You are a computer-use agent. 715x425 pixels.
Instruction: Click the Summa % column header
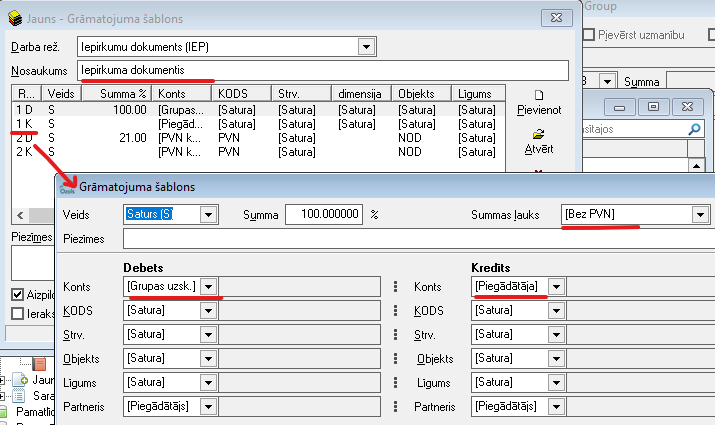coord(117,93)
